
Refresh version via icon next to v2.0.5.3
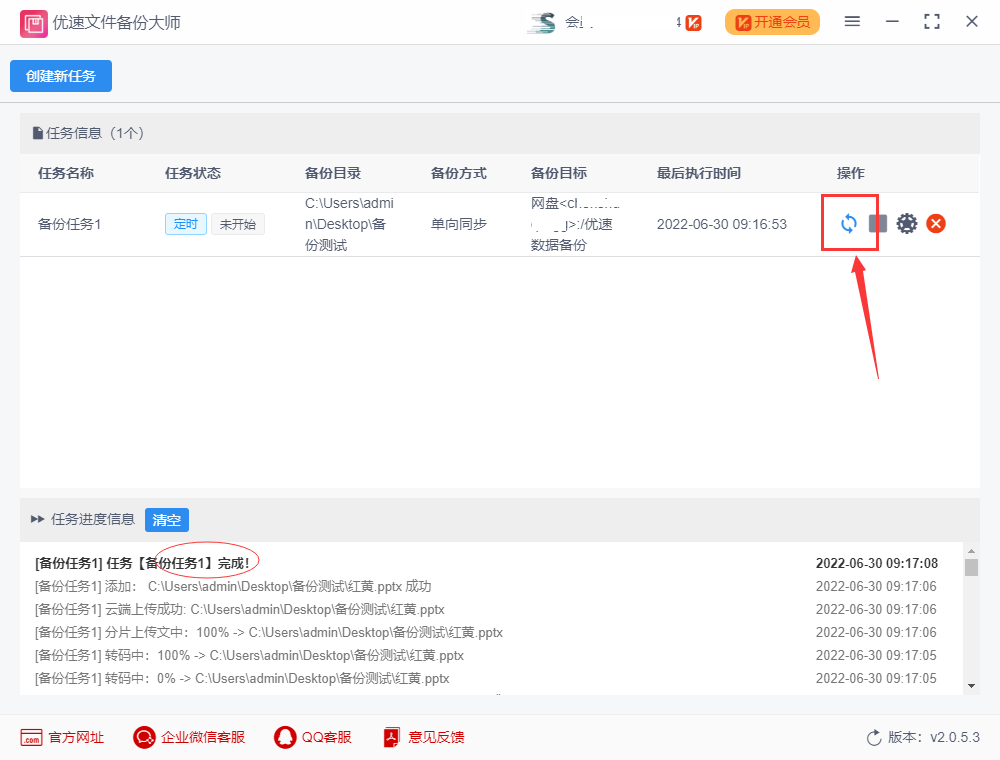(x=874, y=737)
